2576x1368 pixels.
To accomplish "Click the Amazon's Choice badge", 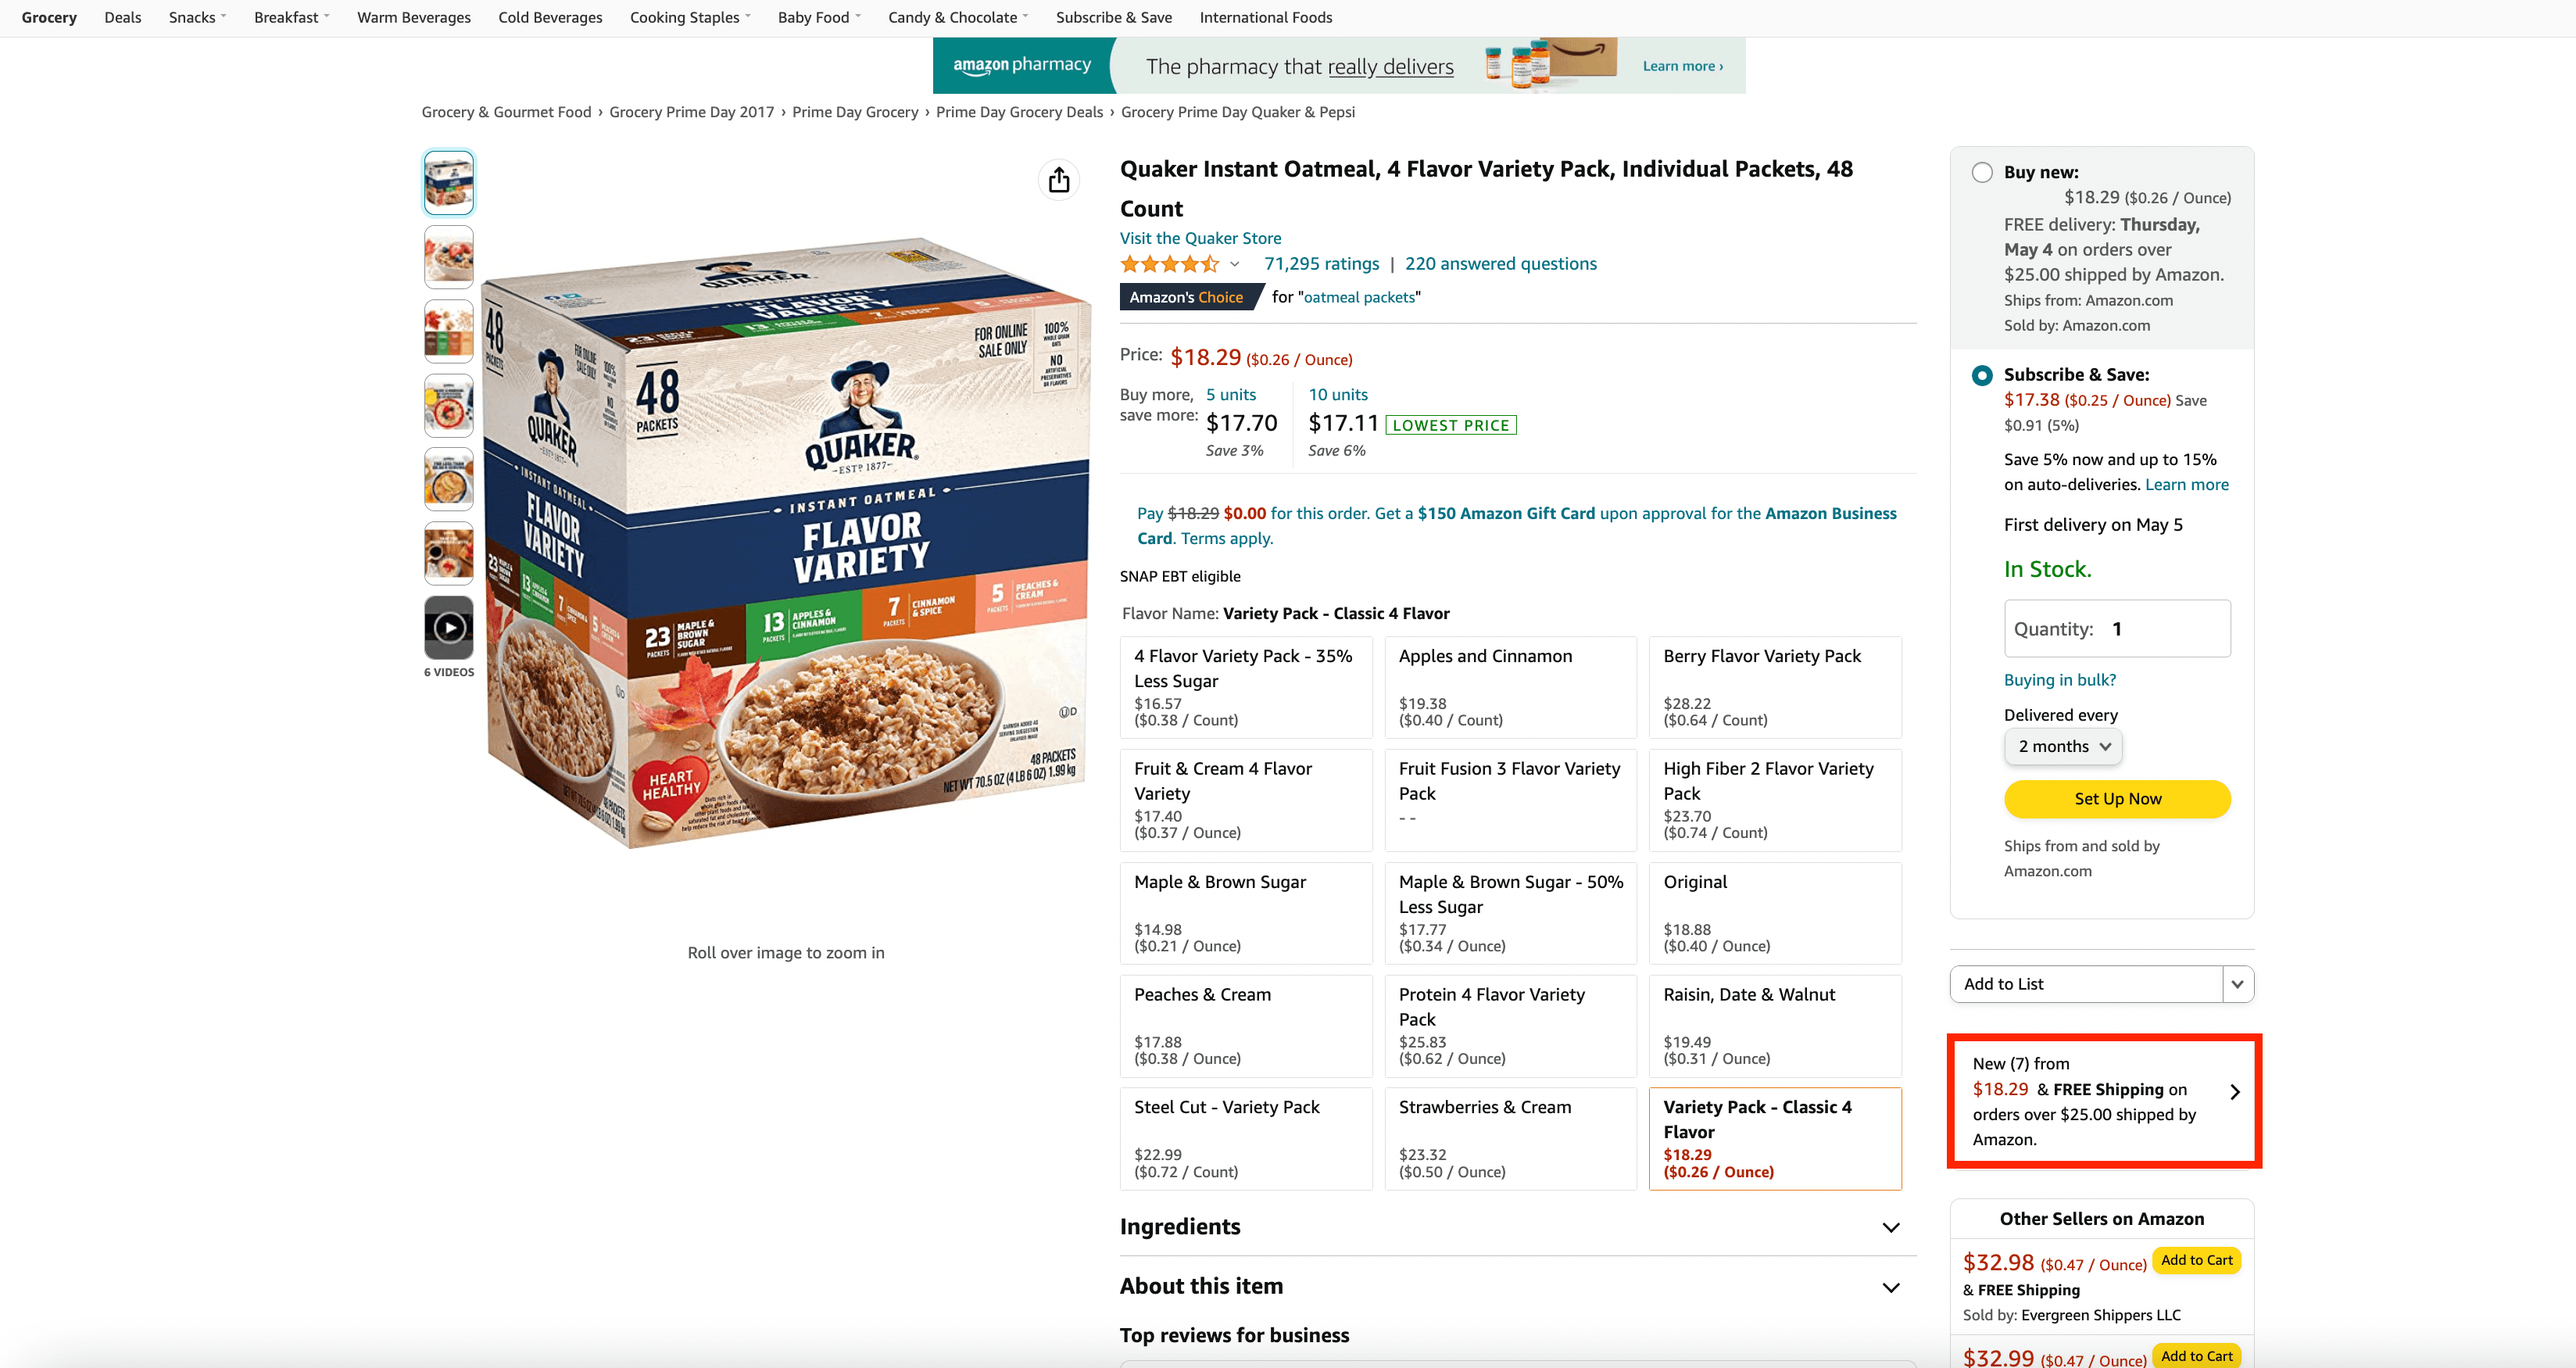I will coord(1186,297).
